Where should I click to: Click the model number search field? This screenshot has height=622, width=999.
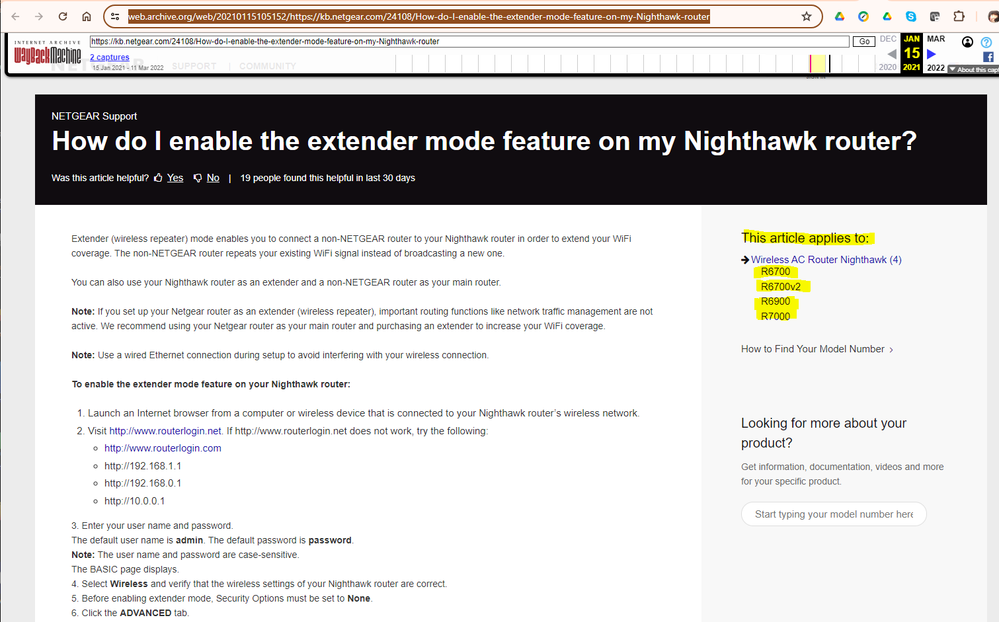pyautogui.click(x=833, y=514)
